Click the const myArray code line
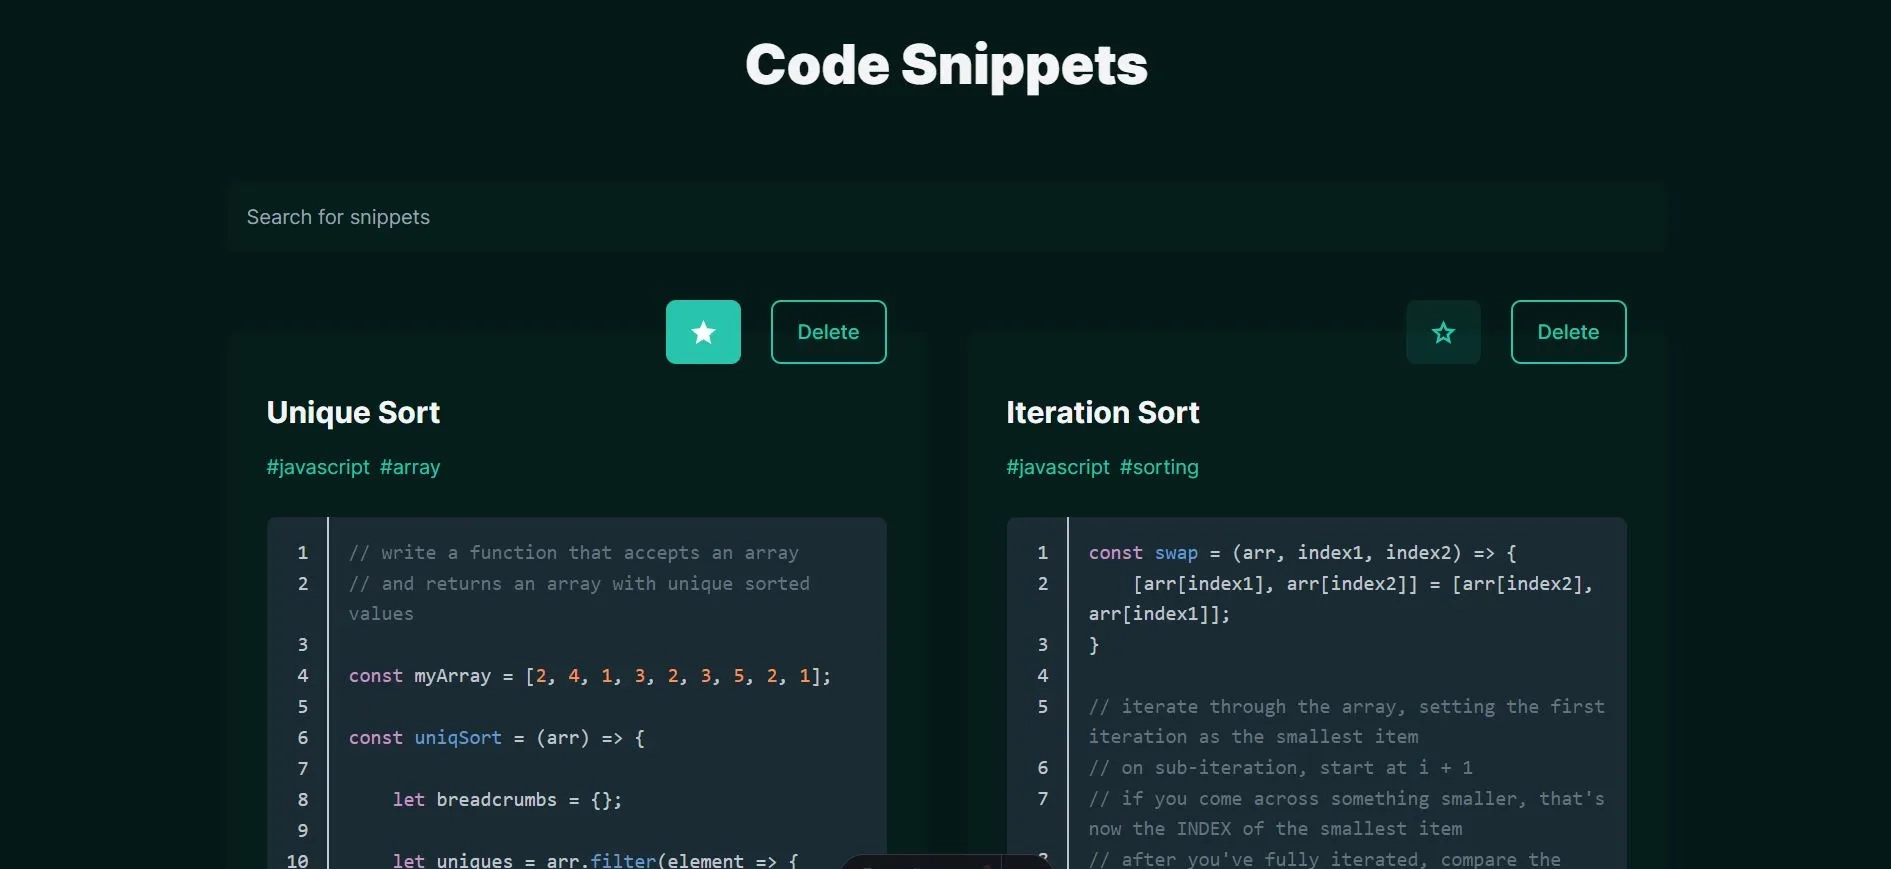Image resolution: width=1891 pixels, height=869 pixels. point(589,676)
